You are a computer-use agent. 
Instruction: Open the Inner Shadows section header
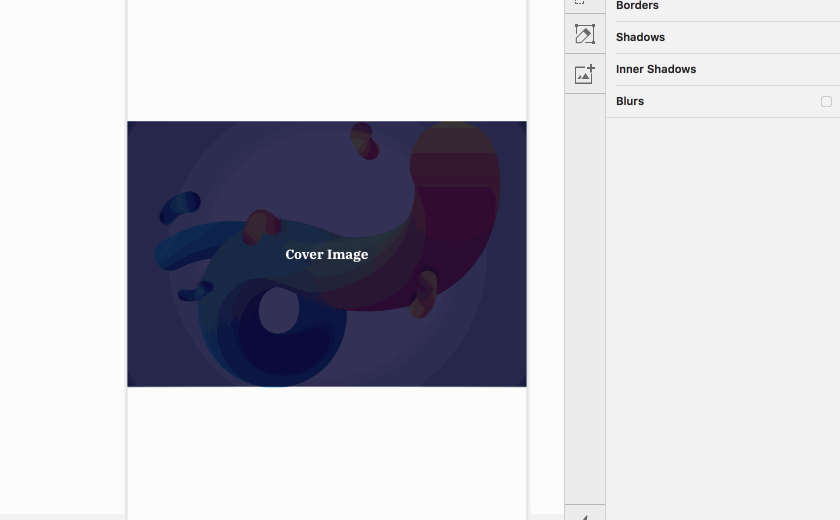[656, 69]
